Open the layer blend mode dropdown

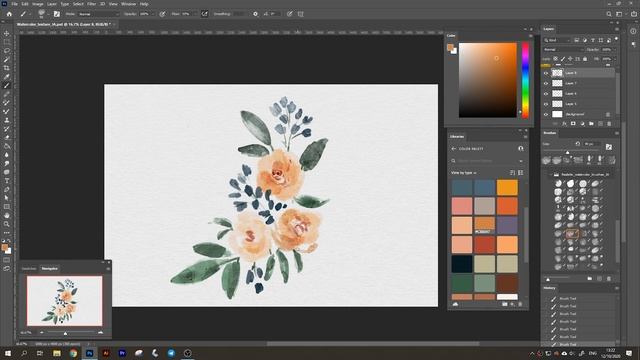tap(563, 49)
